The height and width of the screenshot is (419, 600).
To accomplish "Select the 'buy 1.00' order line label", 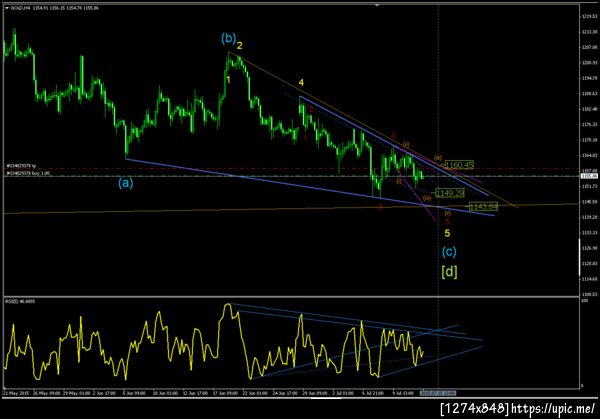I will (x=28, y=173).
